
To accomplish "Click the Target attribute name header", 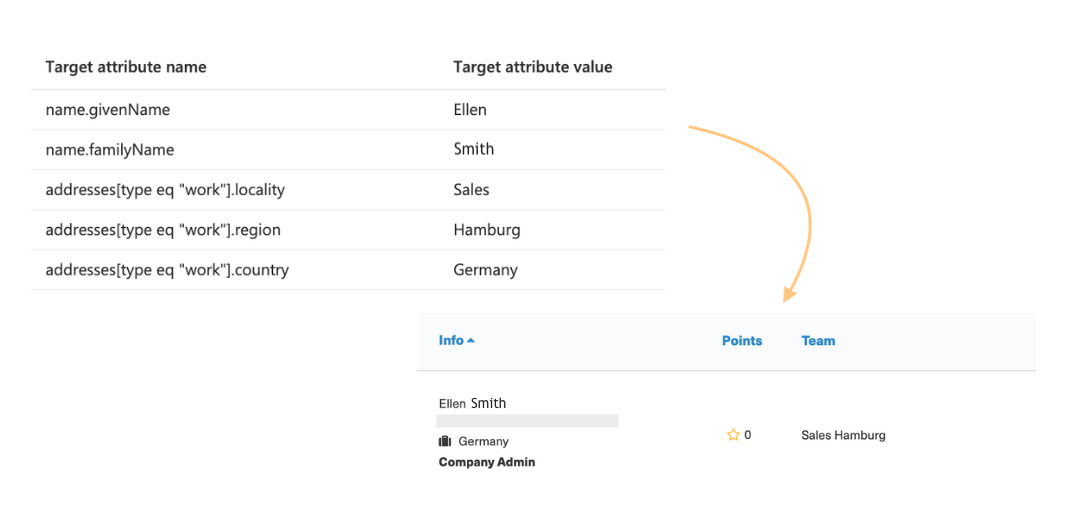I will click(x=126, y=67).
